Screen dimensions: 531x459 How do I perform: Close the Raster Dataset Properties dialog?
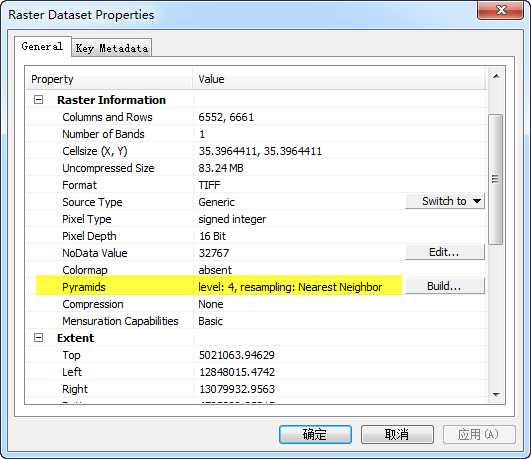click(500, 10)
